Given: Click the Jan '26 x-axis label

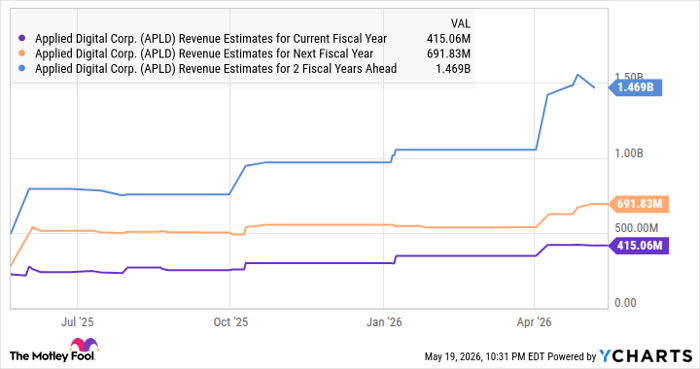Looking at the screenshot, I should 384,322.
